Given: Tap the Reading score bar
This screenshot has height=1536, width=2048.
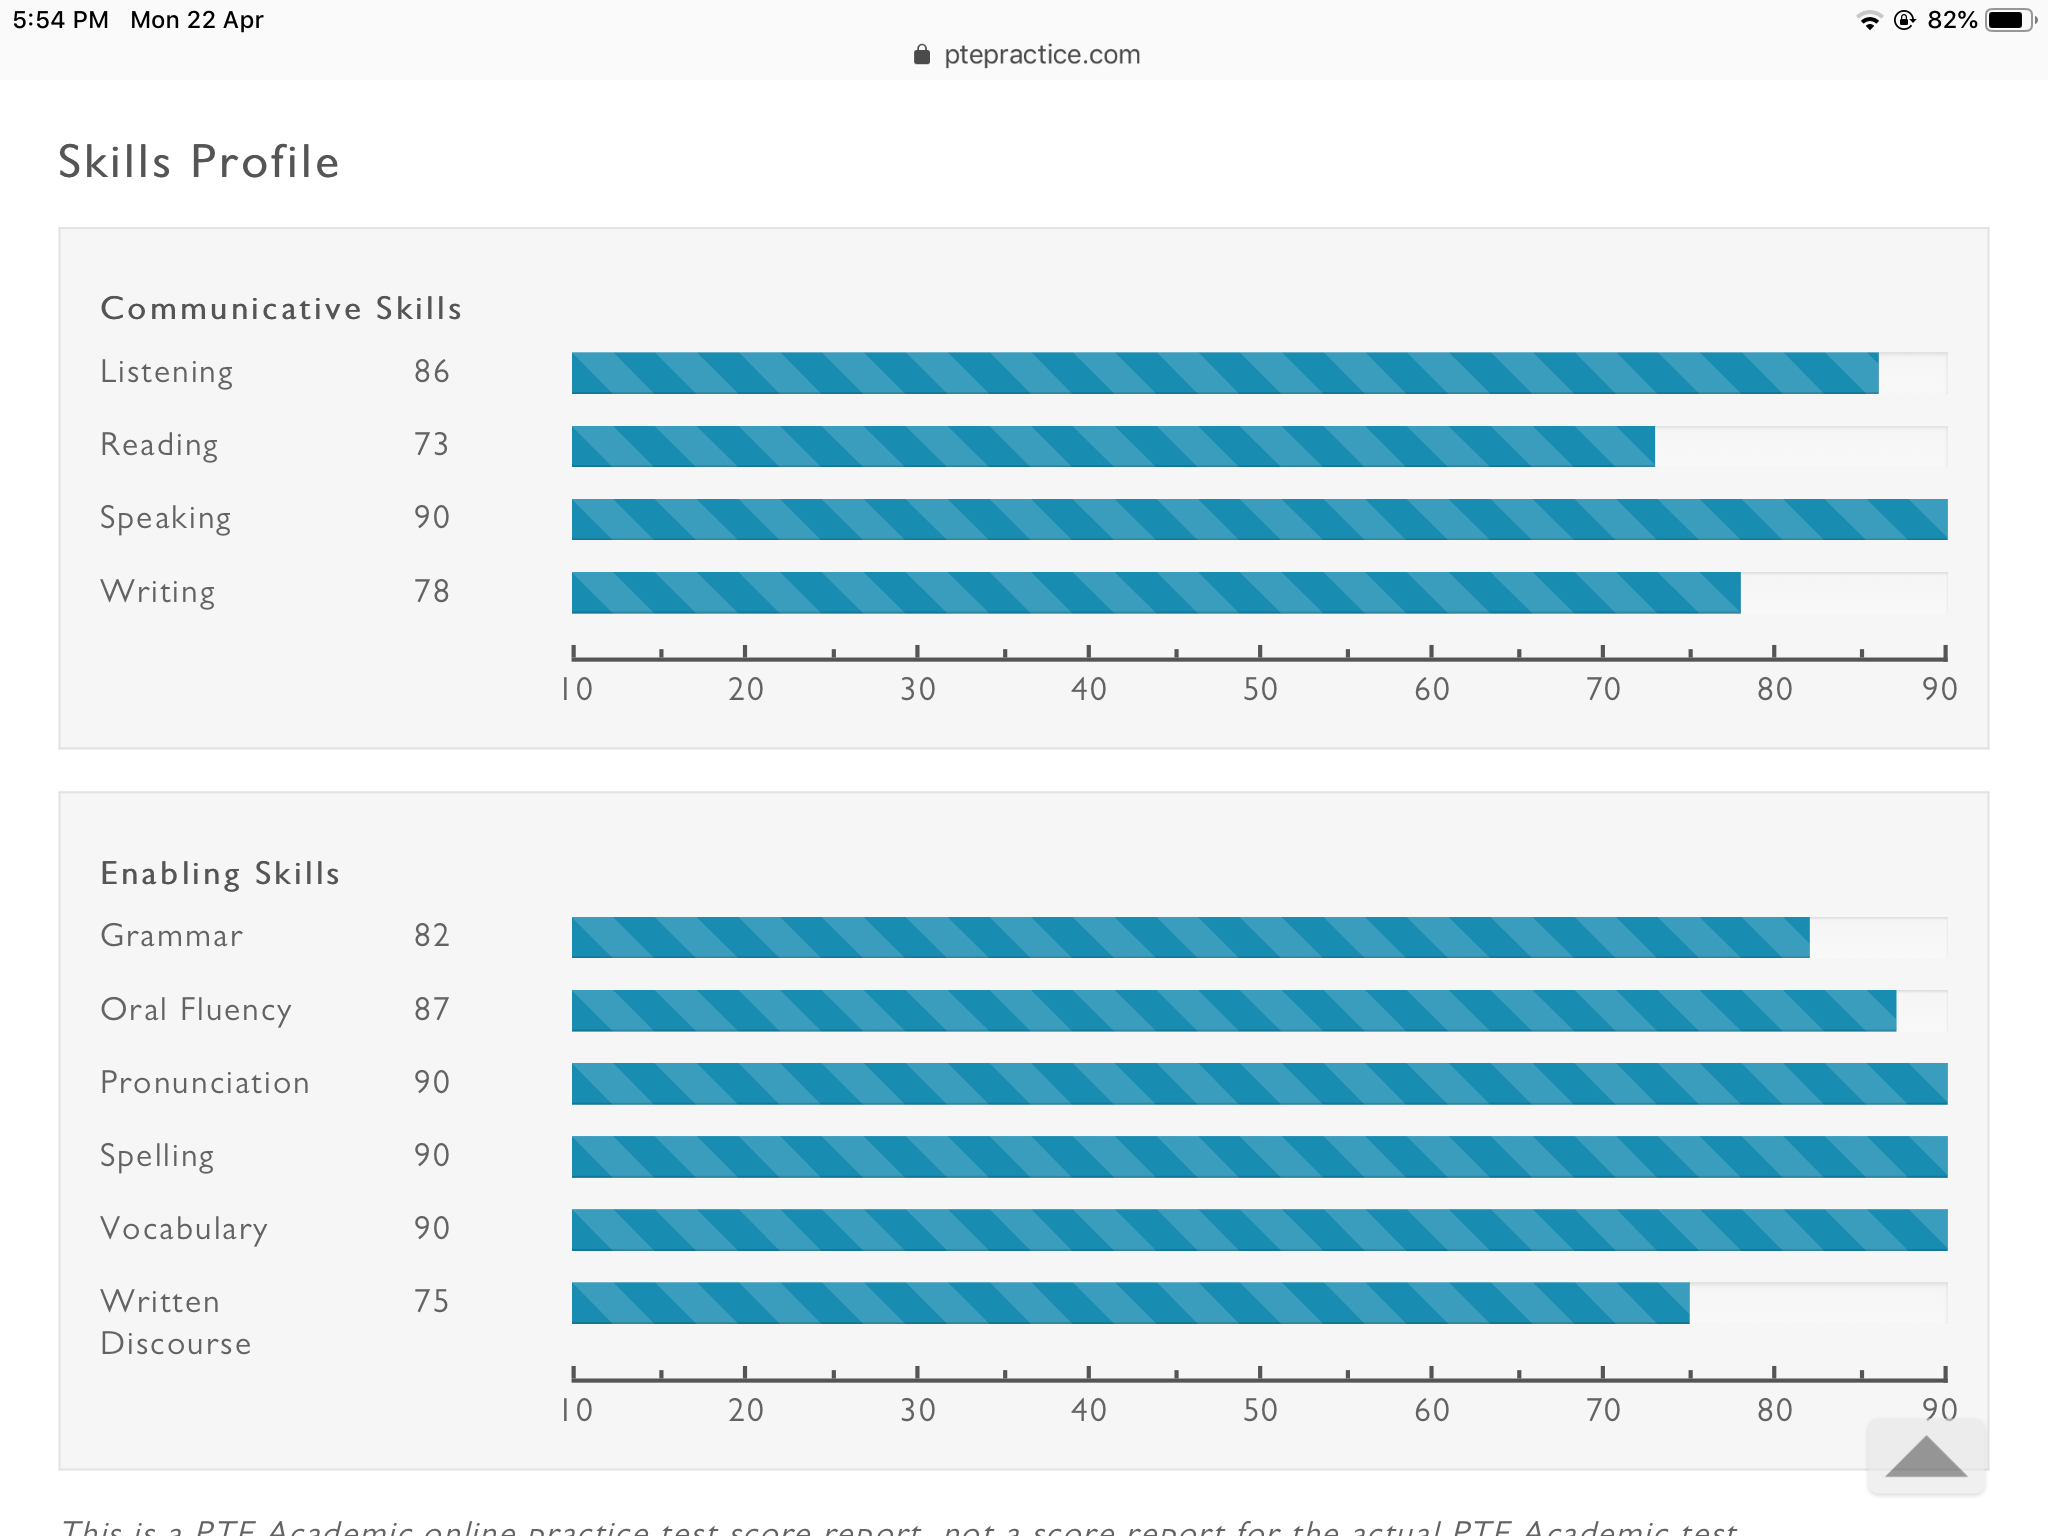Looking at the screenshot, I should click(1112, 446).
